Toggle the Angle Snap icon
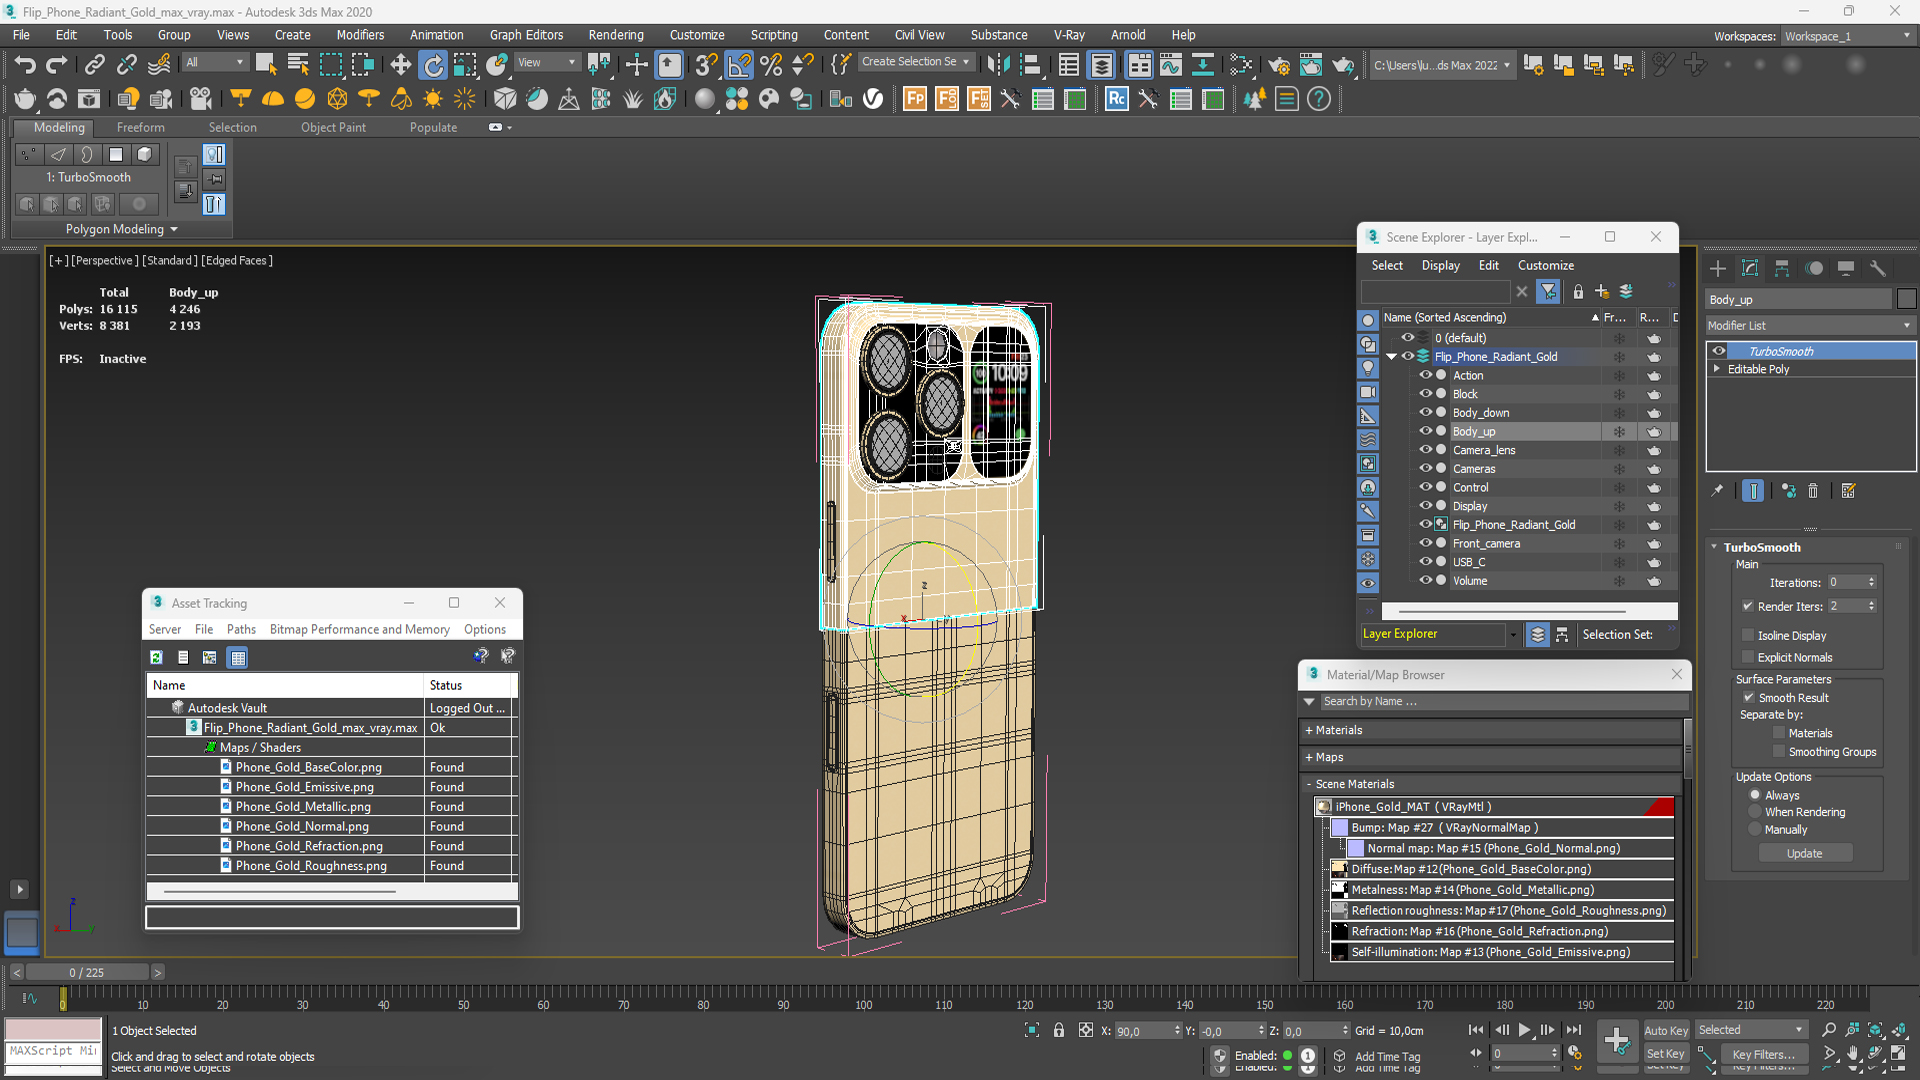 (739, 65)
